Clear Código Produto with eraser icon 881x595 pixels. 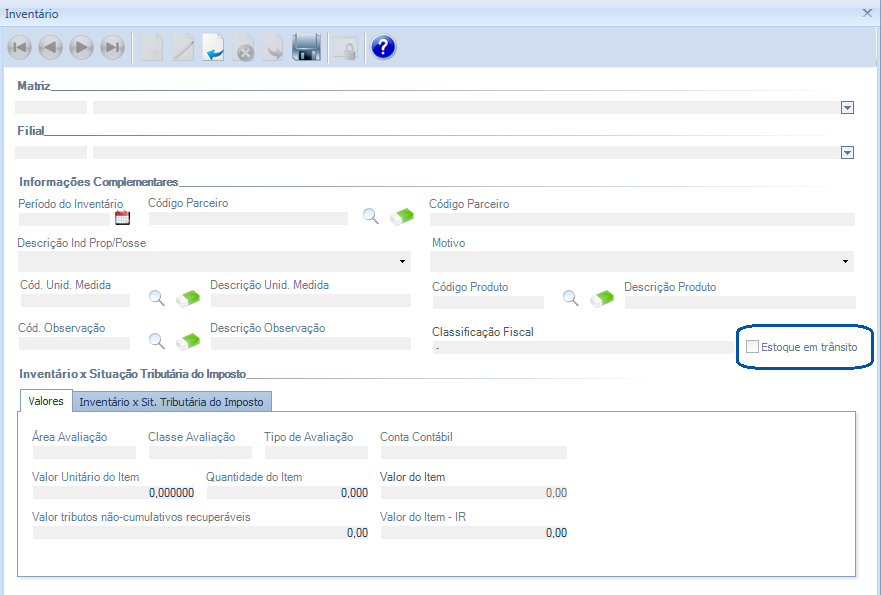602,298
